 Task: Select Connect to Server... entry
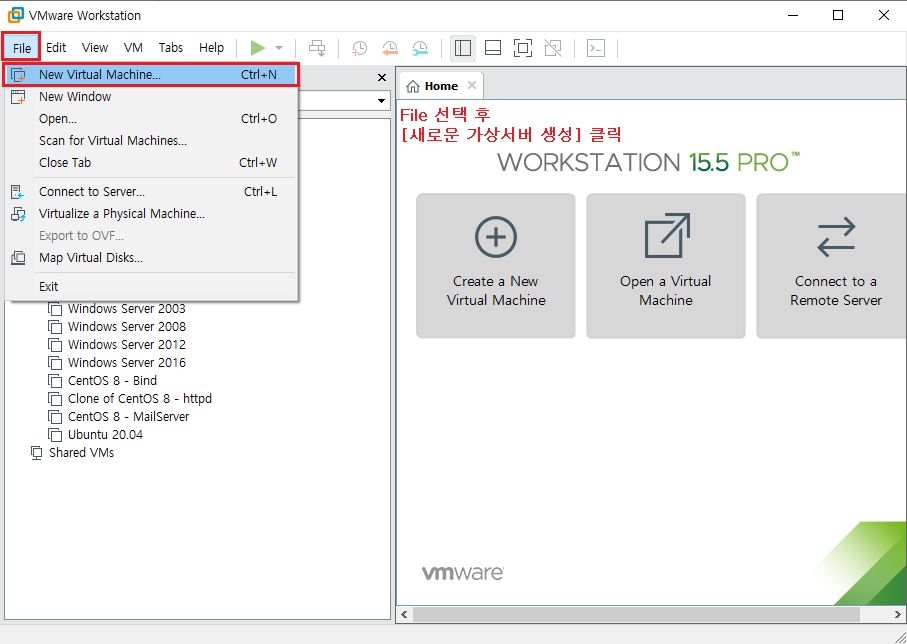(x=152, y=192)
